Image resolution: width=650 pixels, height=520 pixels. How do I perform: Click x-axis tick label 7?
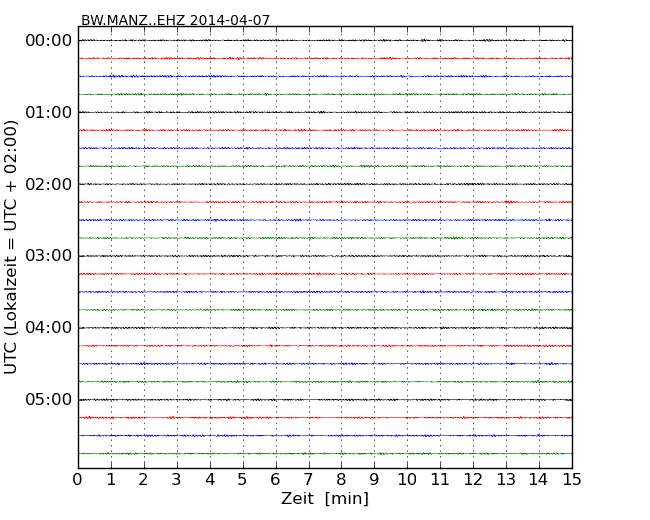(x=308, y=479)
